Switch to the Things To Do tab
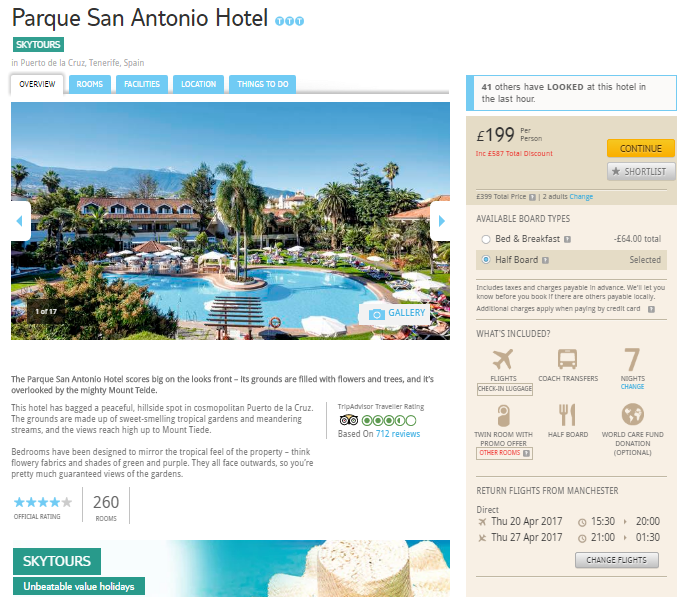The image size is (683, 597). click(x=263, y=84)
